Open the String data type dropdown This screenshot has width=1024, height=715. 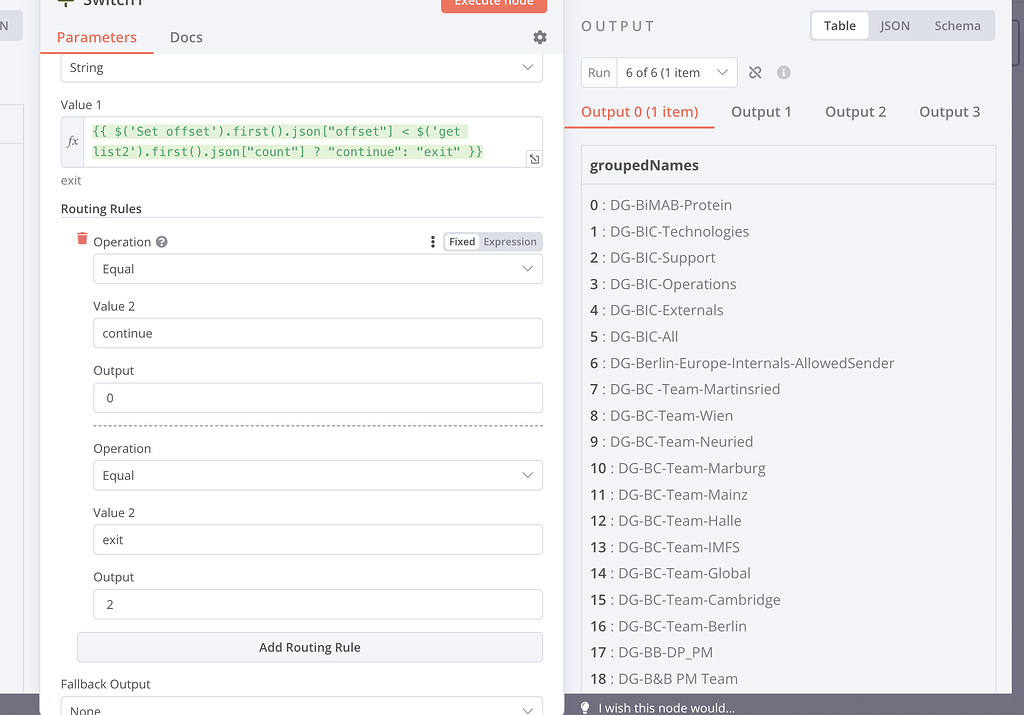click(302, 68)
